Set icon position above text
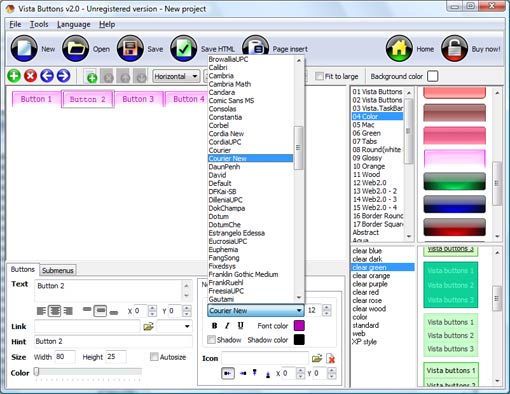The image size is (510, 394). [x=255, y=373]
